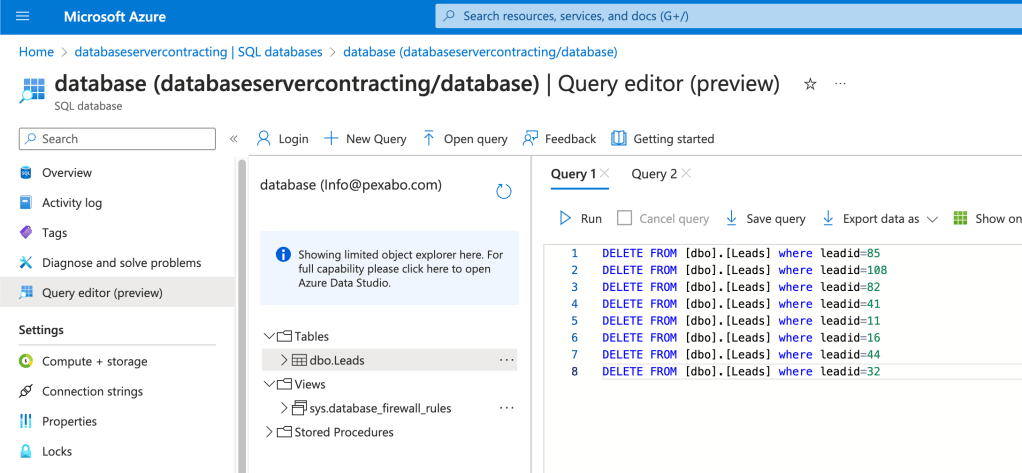Send Feedback via the toolbar label

(570, 139)
